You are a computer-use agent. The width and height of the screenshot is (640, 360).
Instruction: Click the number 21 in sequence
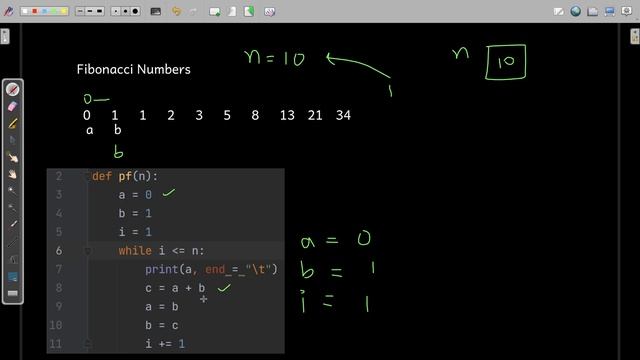point(315,116)
